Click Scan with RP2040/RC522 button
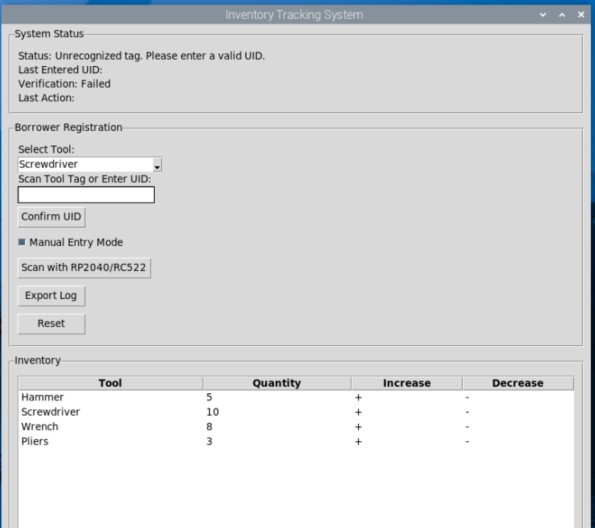The image size is (595, 528). pyautogui.click(x=84, y=268)
